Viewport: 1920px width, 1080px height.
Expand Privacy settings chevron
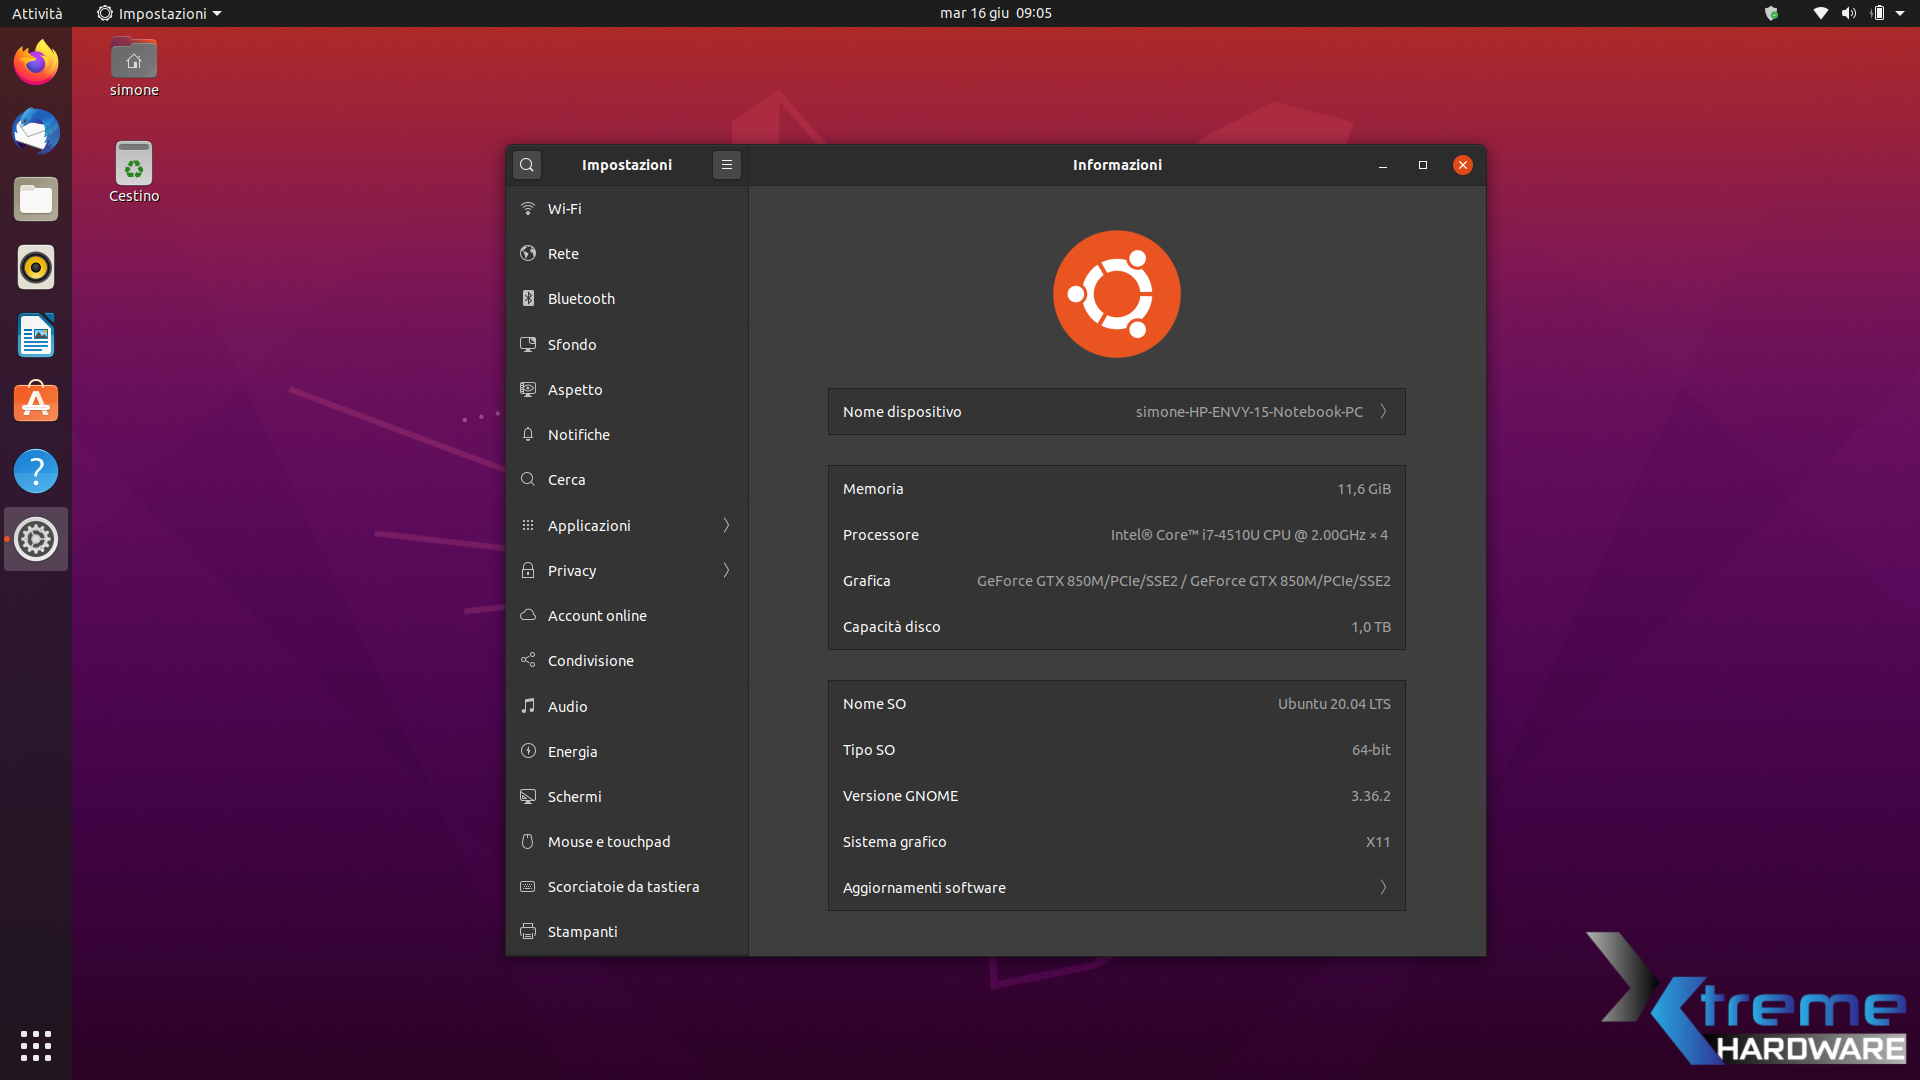tap(726, 571)
